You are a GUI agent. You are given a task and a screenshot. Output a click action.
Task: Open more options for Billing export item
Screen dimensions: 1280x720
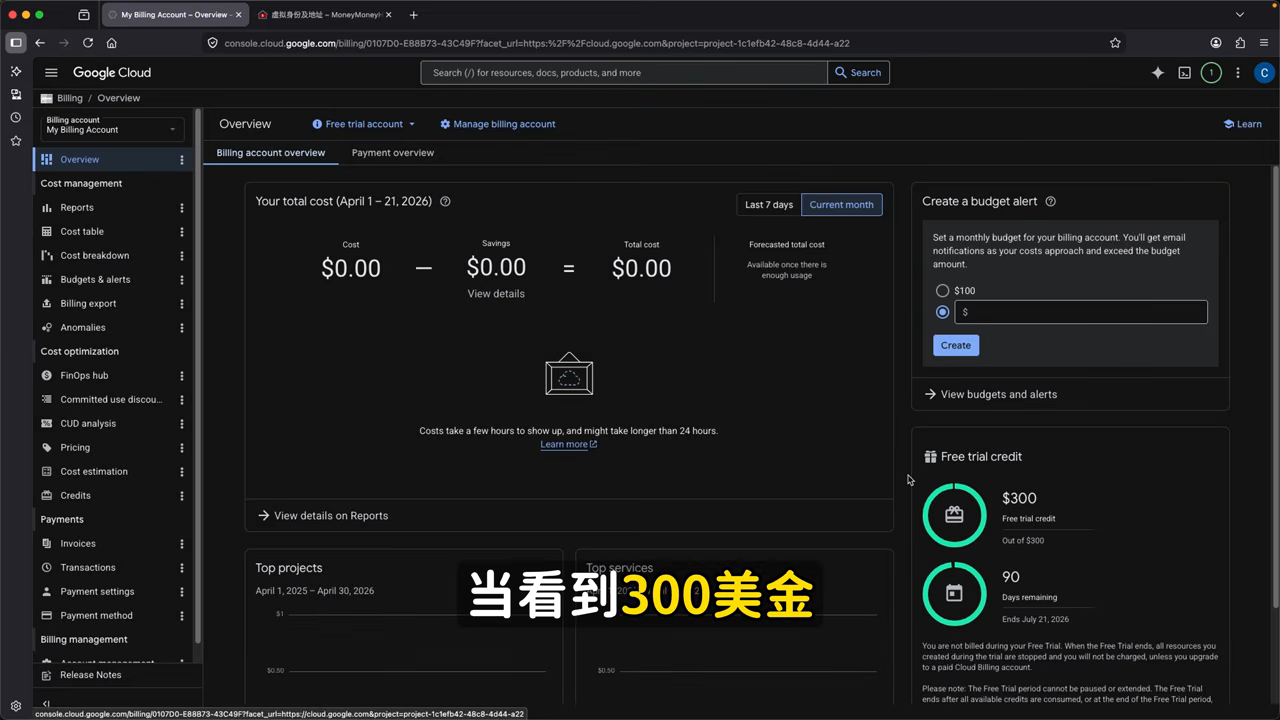click(x=182, y=304)
